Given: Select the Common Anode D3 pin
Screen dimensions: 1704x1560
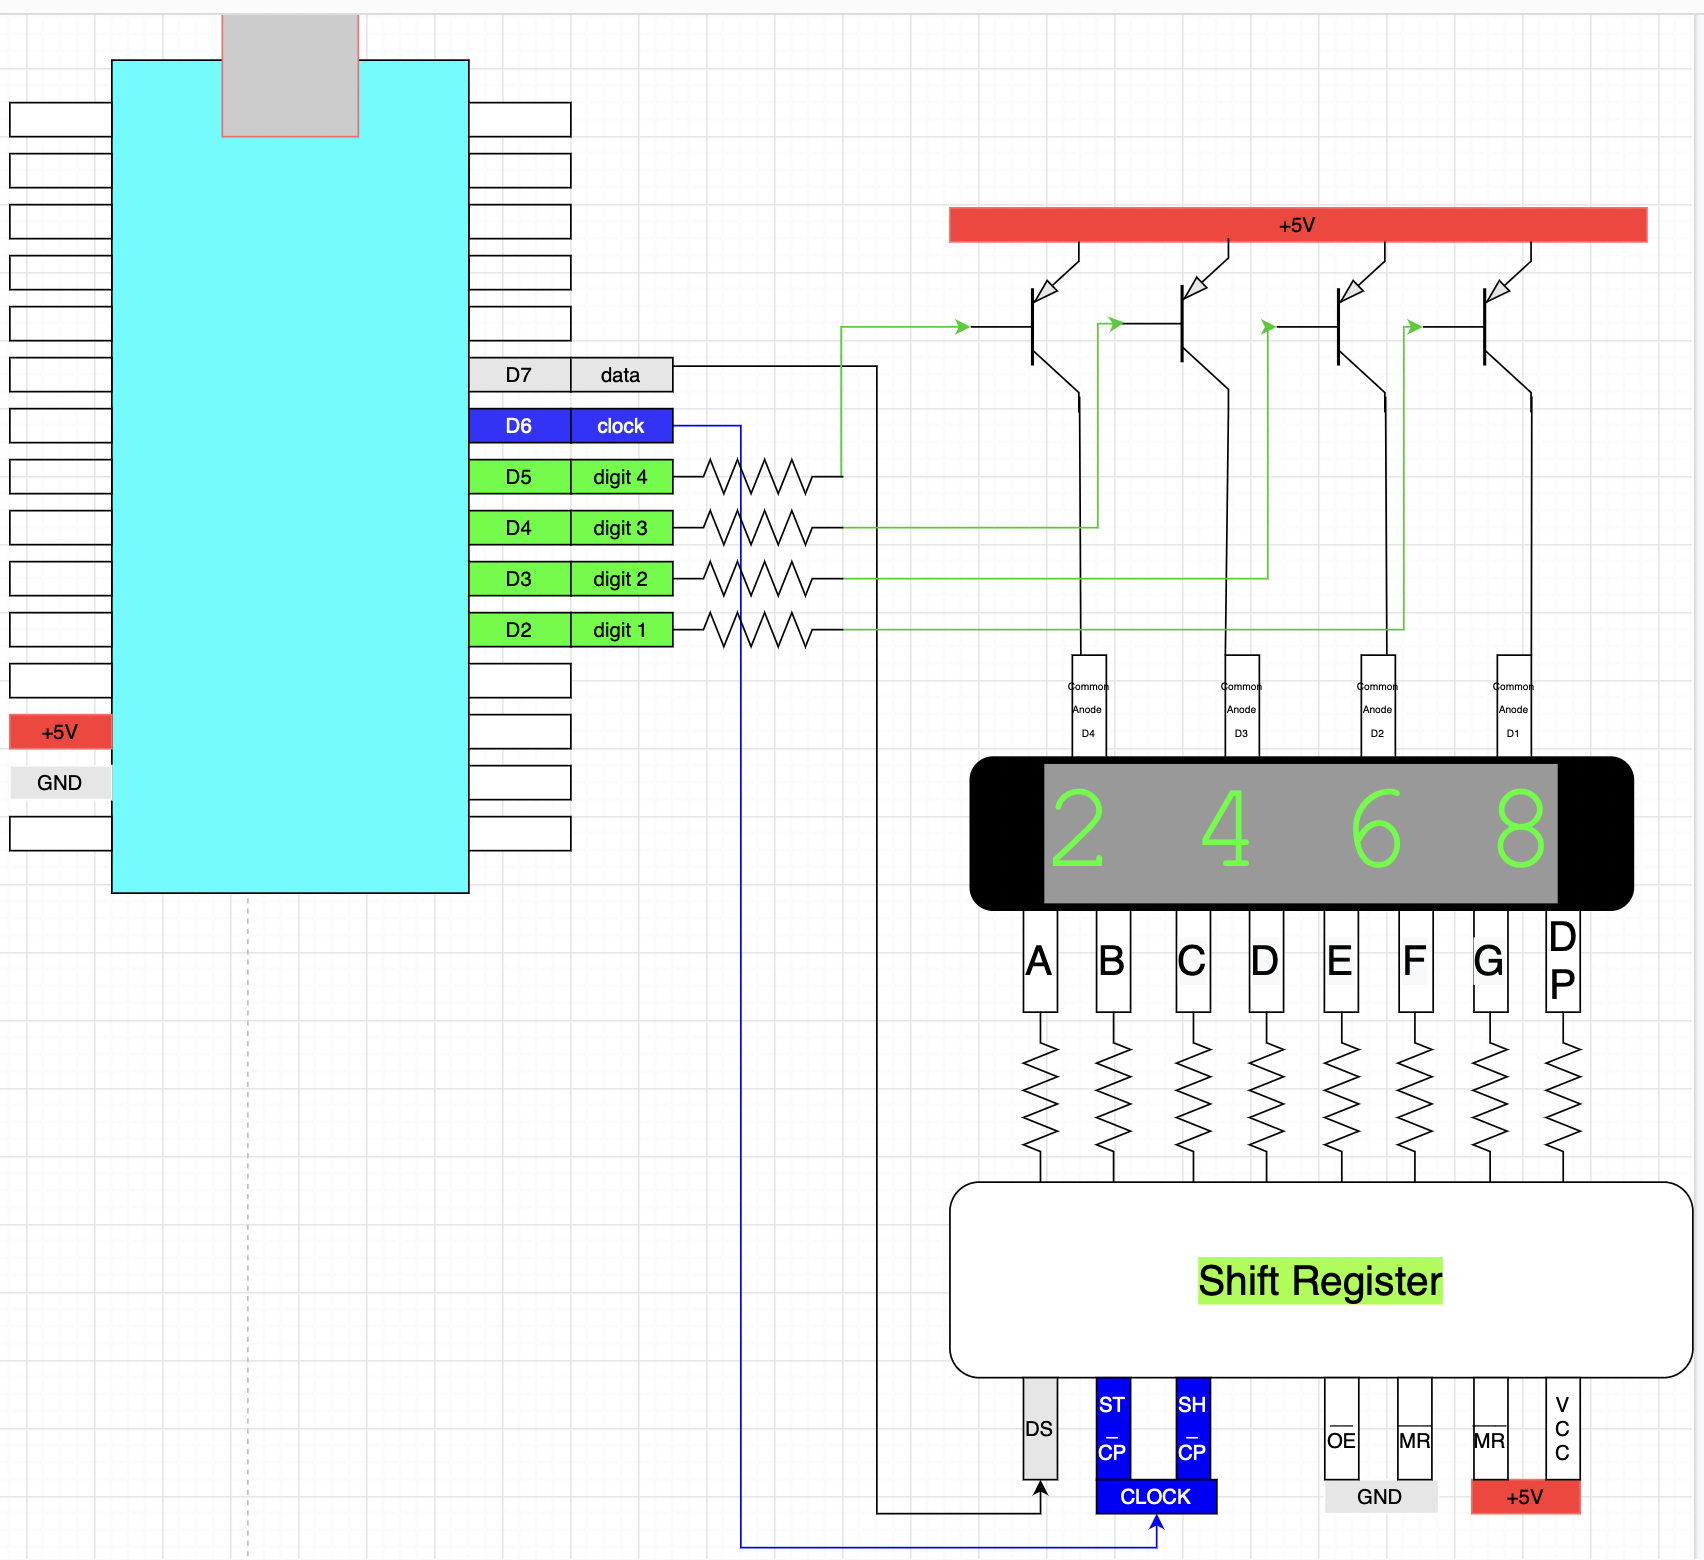Looking at the screenshot, I should tap(1242, 706).
